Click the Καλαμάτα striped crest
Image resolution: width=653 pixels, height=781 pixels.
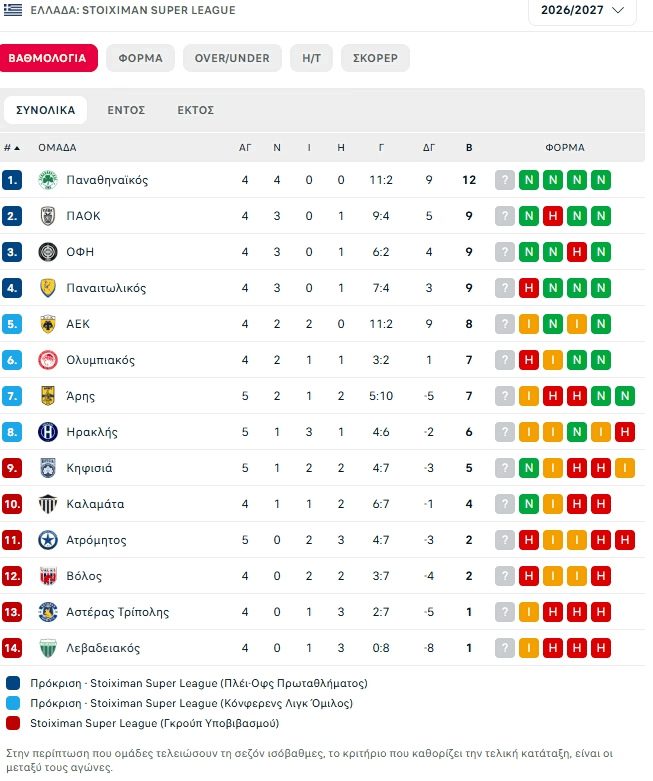[x=48, y=504]
